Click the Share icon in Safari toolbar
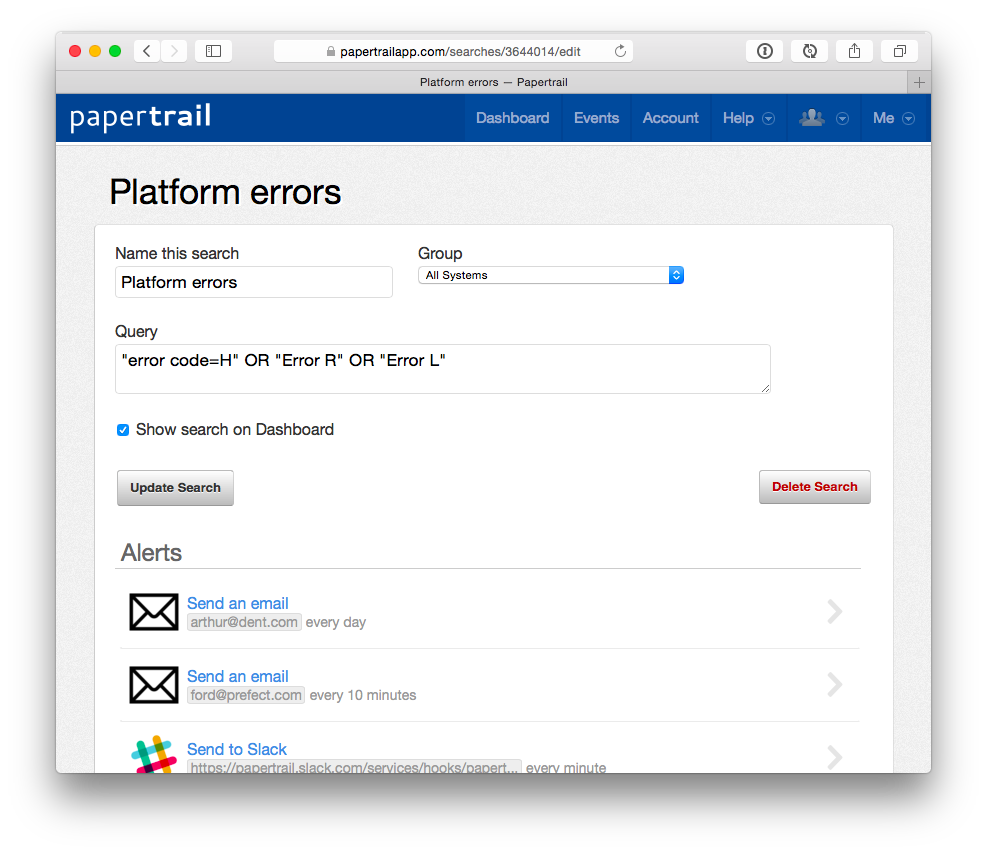The image size is (987, 853). [x=854, y=51]
